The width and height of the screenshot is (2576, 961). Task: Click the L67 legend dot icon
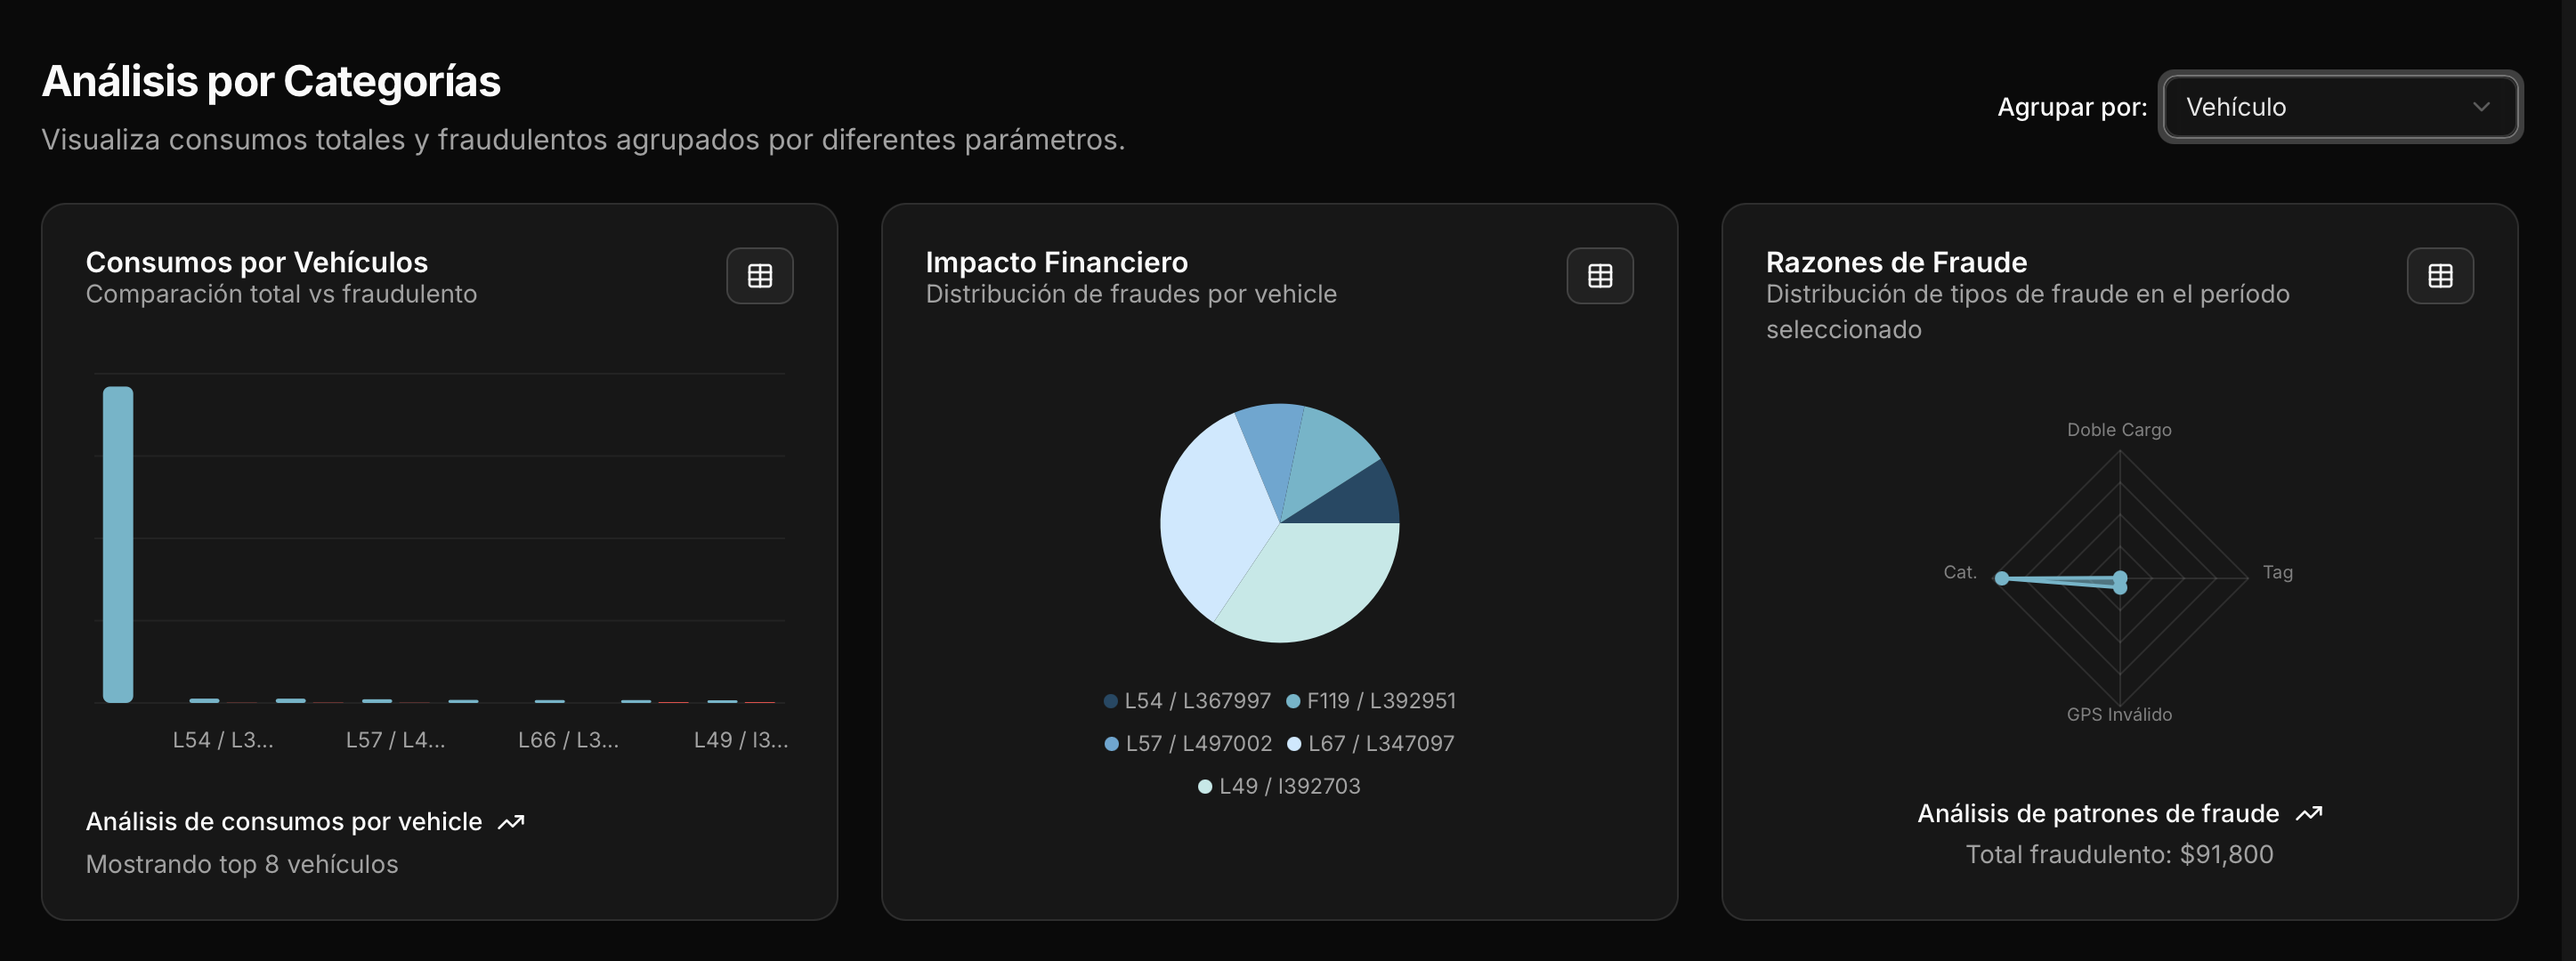[x=1294, y=743]
